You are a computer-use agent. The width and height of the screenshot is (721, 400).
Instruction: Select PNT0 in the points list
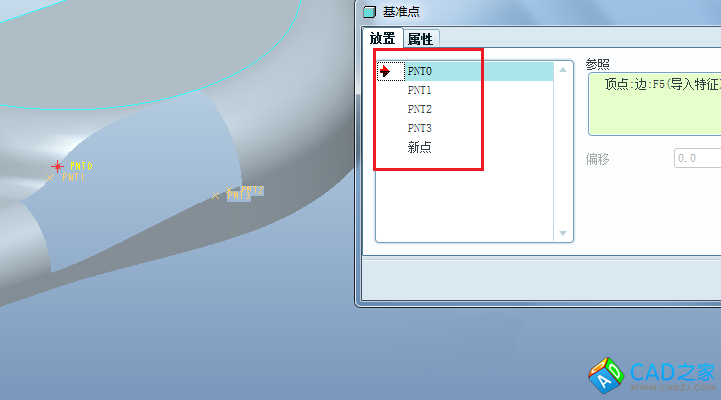click(x=420, y=71)
